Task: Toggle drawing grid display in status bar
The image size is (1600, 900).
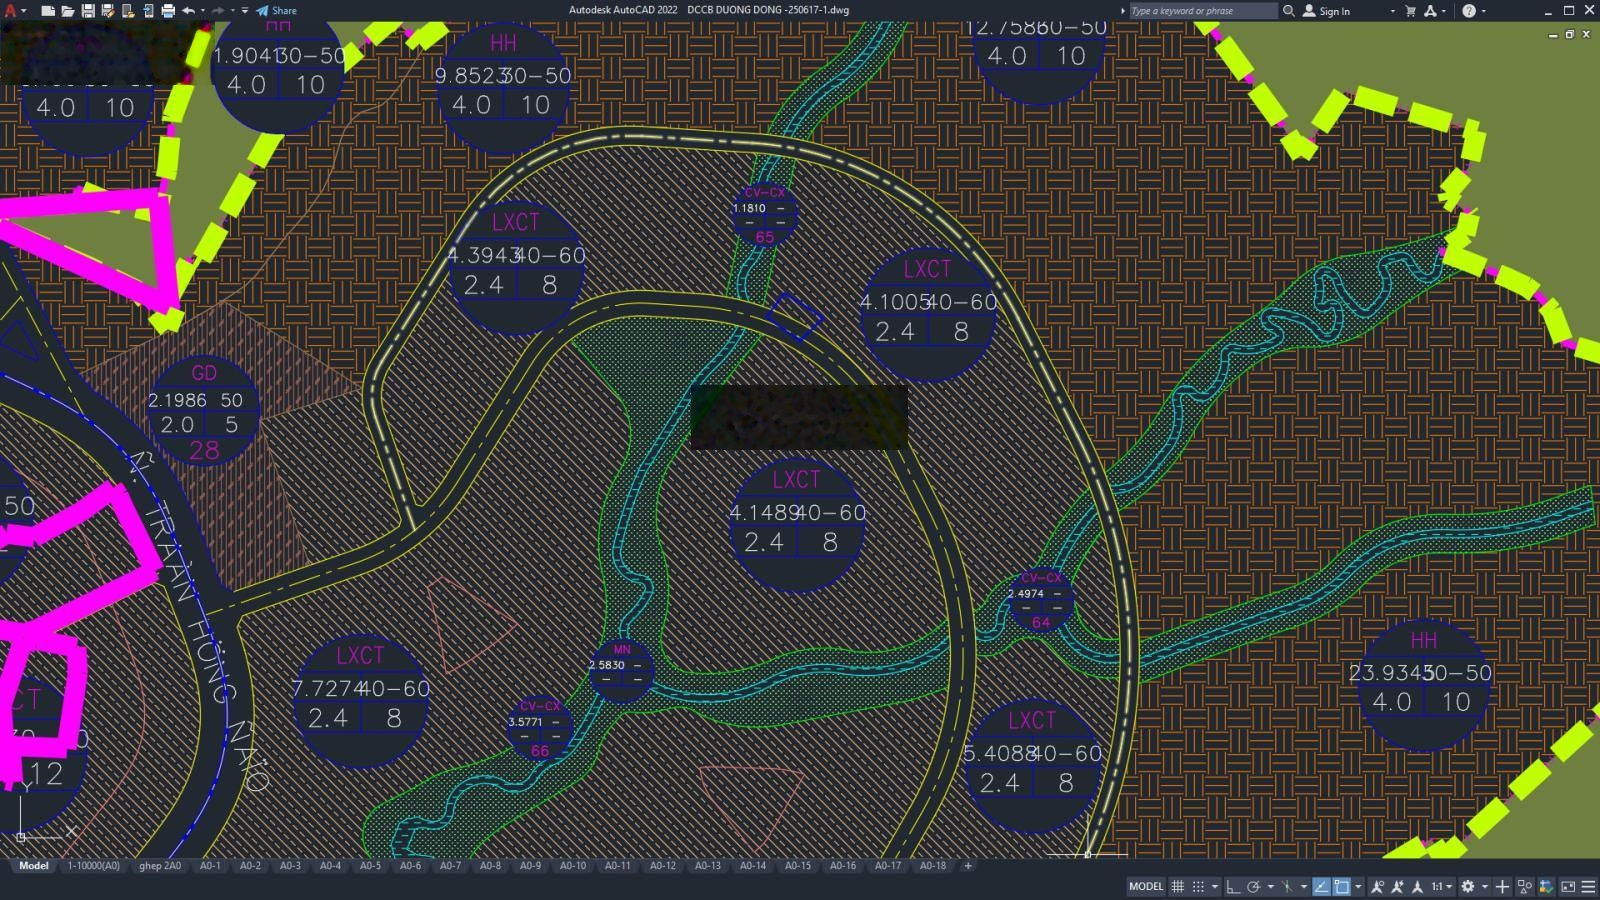Action: (1178, 887)
